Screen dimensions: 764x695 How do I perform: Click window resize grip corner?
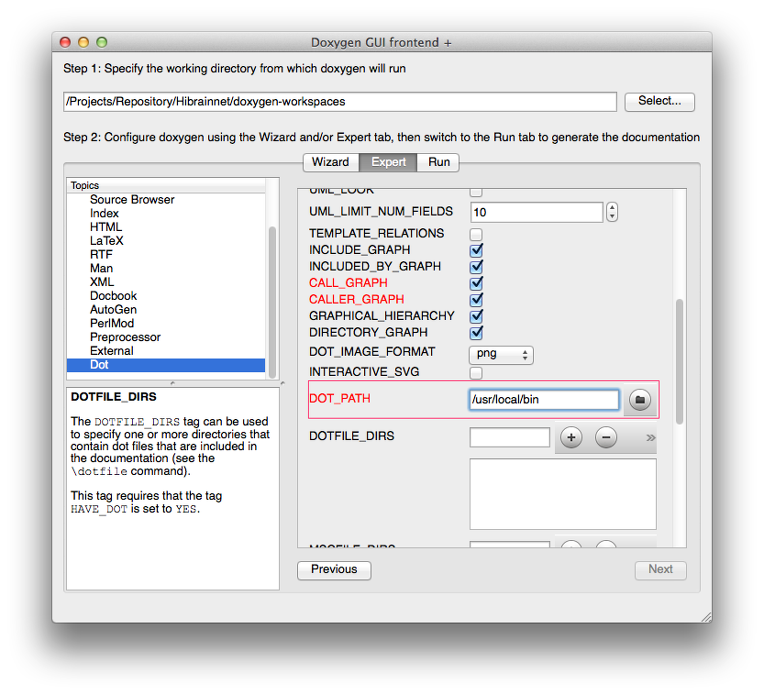pos(706,617)
